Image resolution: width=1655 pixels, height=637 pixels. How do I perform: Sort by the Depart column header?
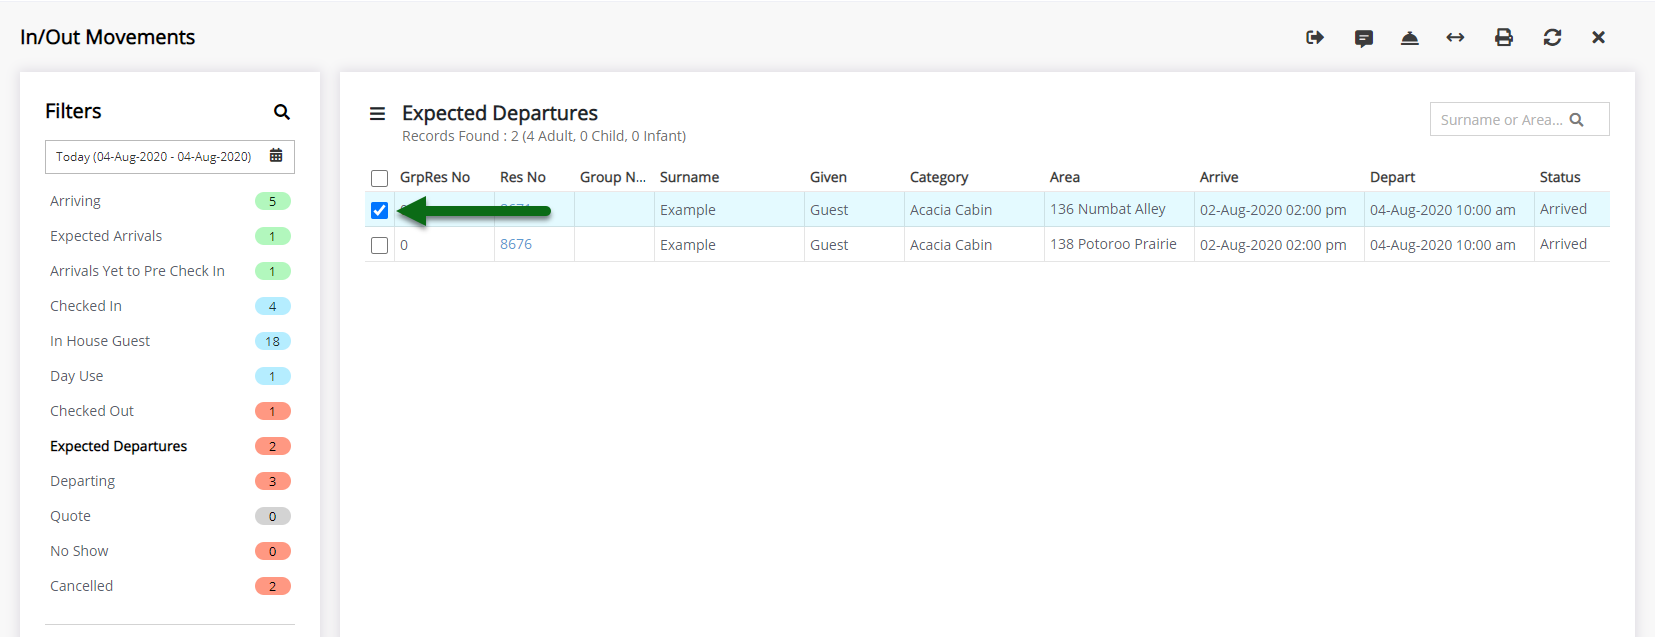(x=1392, y=177)
